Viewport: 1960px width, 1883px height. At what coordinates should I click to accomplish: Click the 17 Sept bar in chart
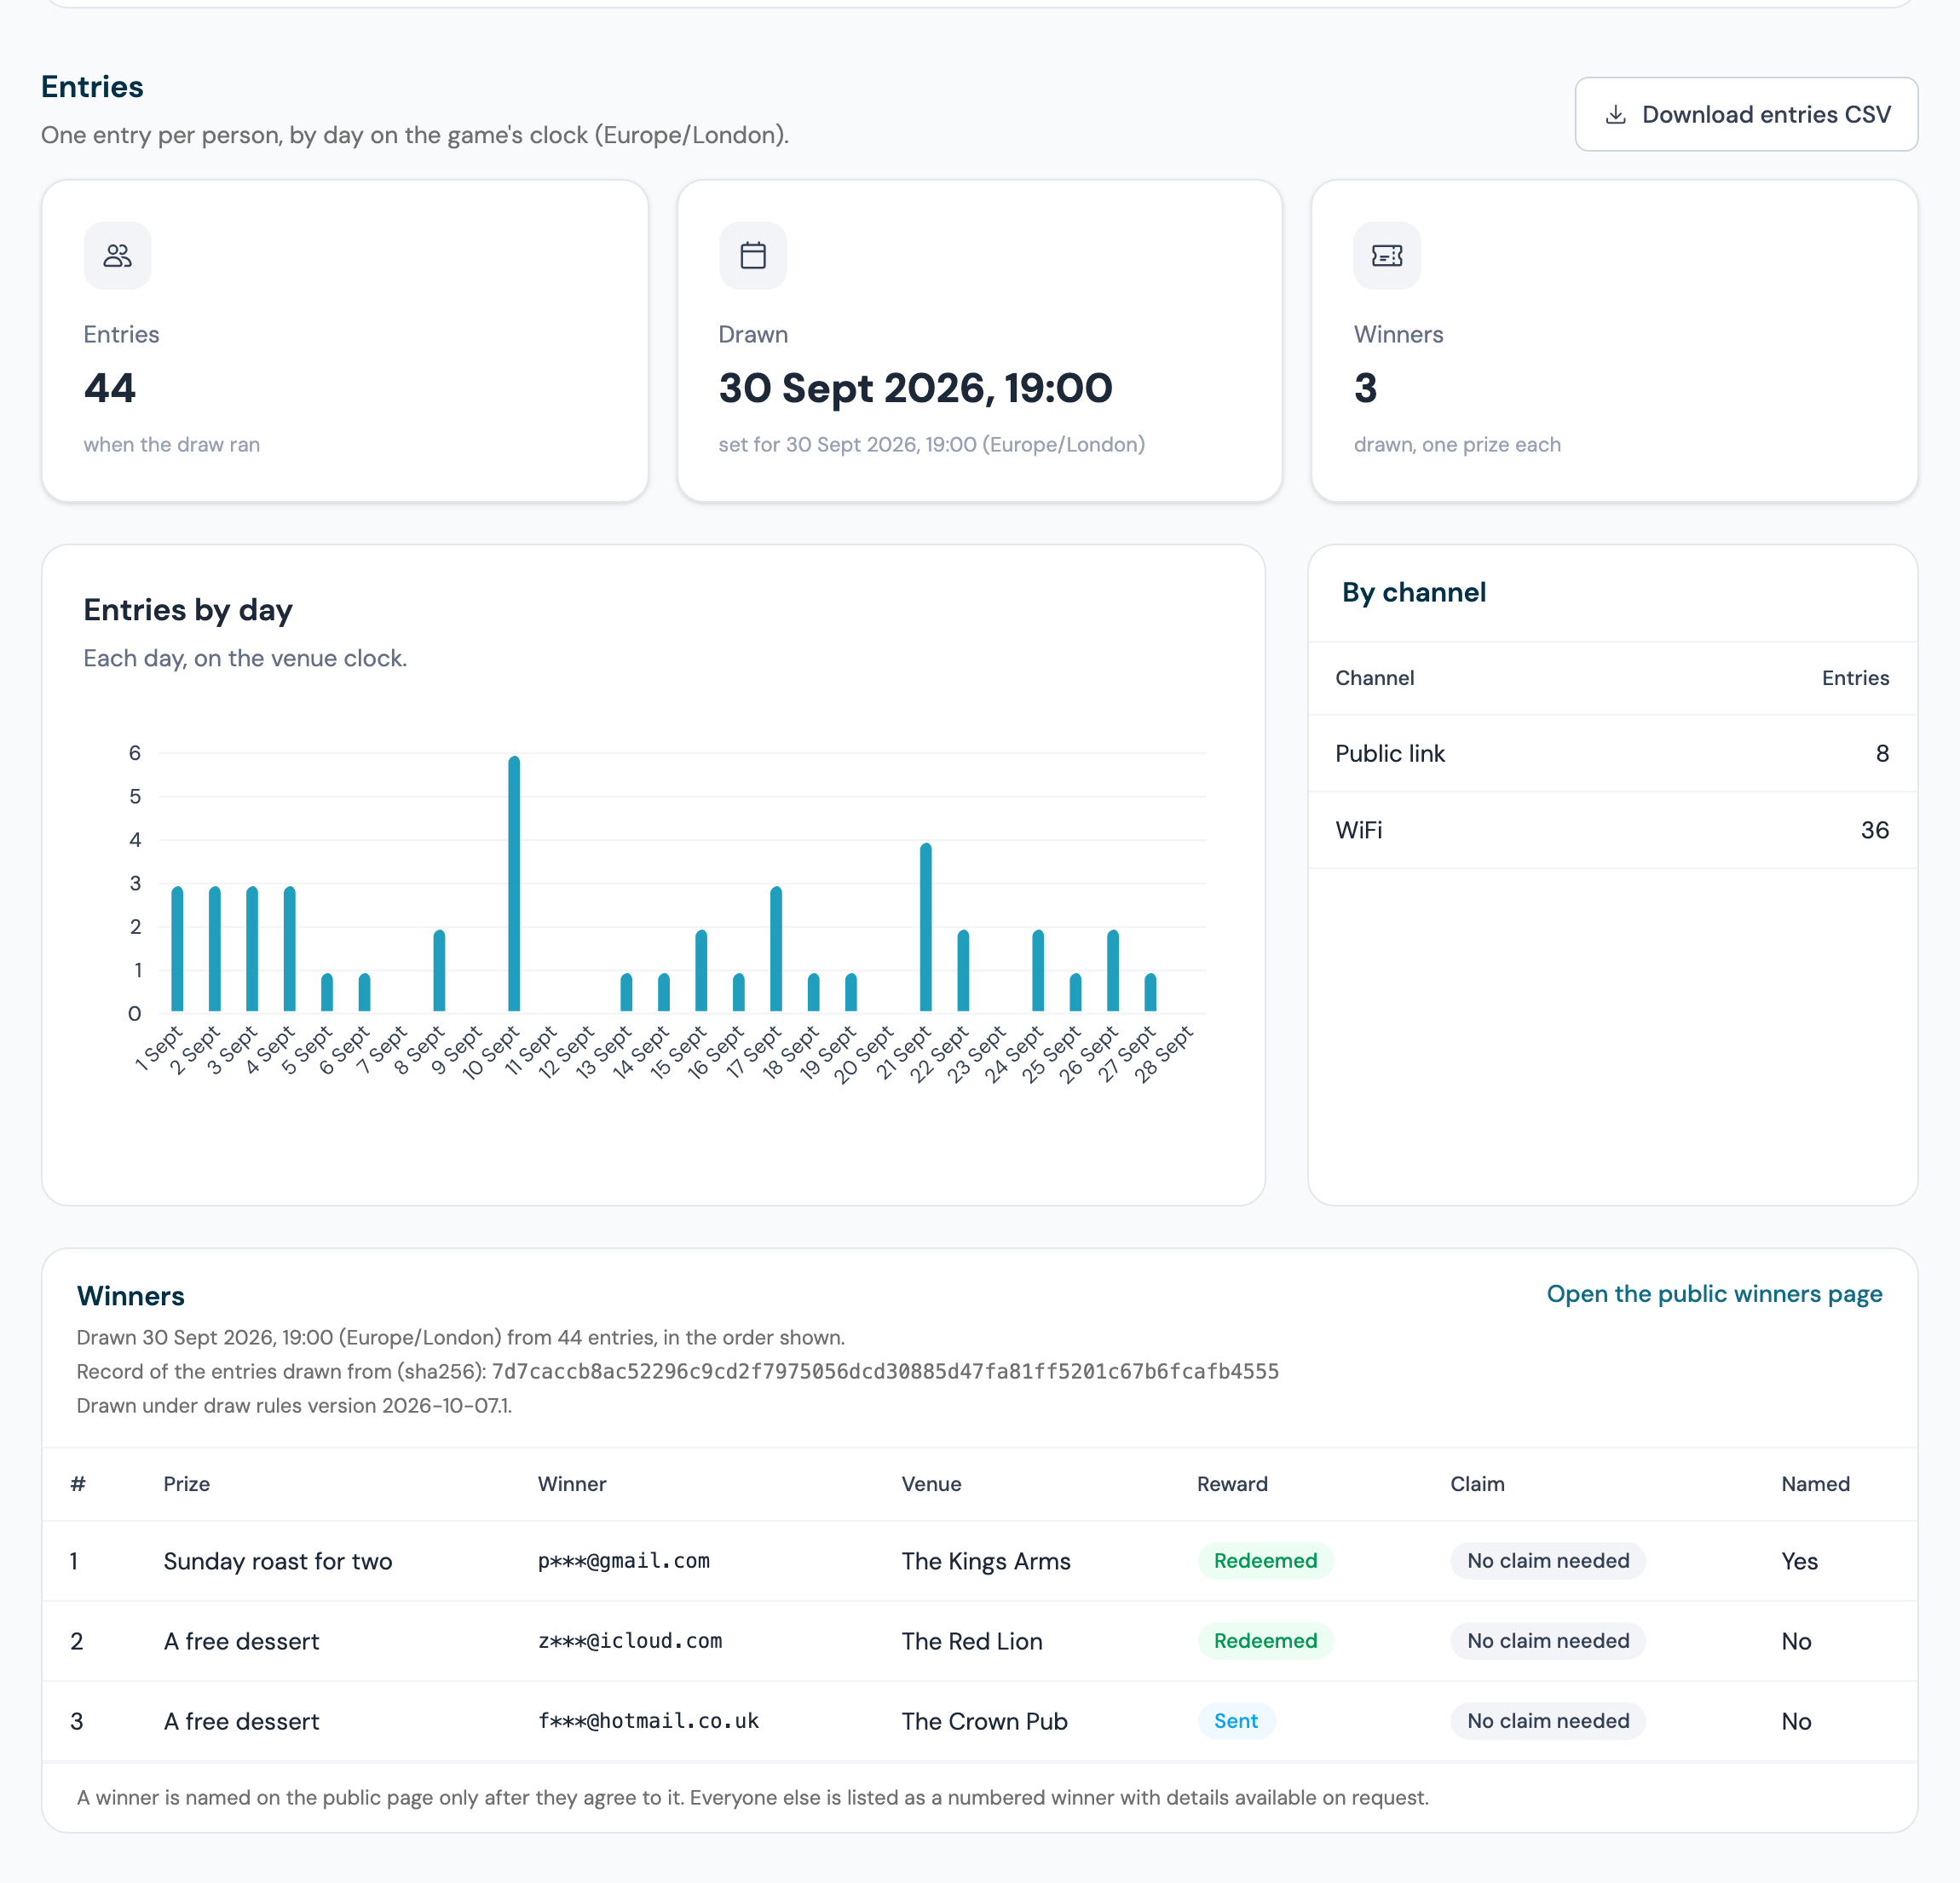[776, 949]
